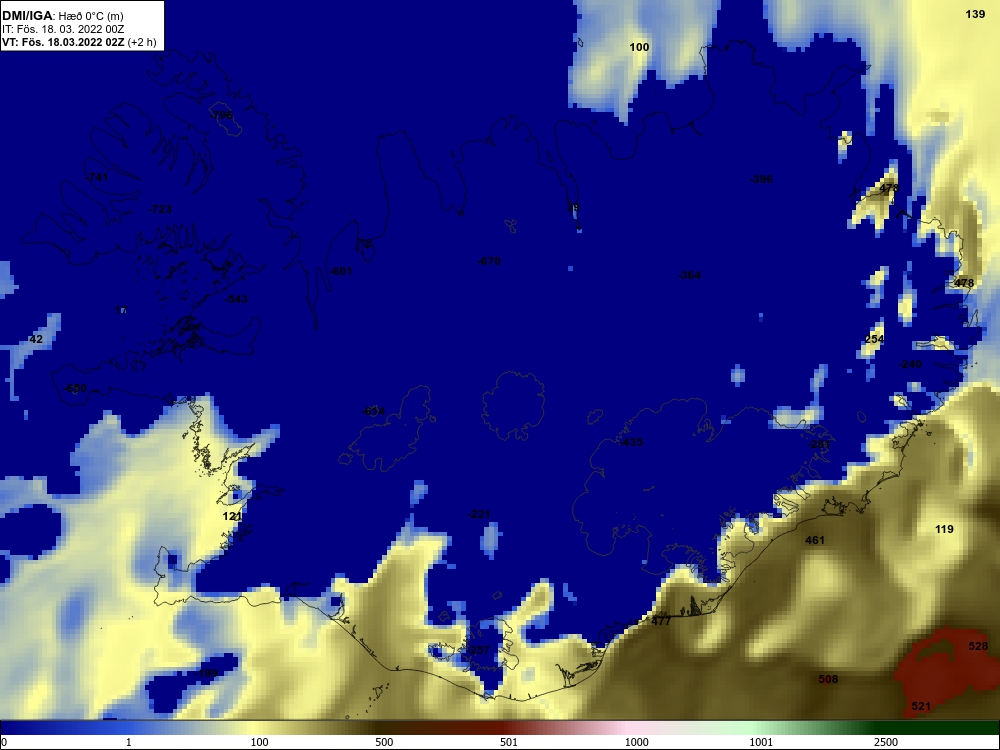Click the map value '477'
Screen dimensions: 1000x750
pos(661,621)
